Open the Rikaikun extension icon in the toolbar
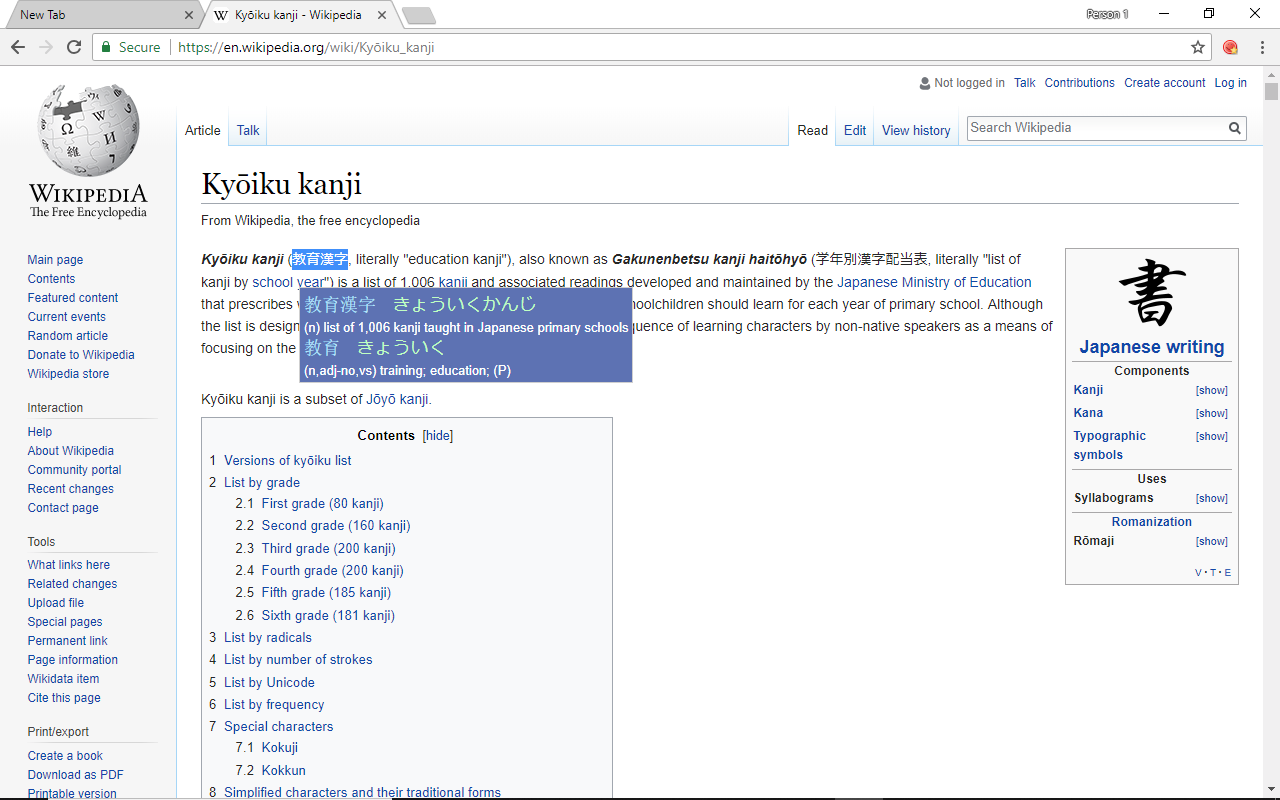Viewport: 1280px width, 800px height. (1230, 47)
